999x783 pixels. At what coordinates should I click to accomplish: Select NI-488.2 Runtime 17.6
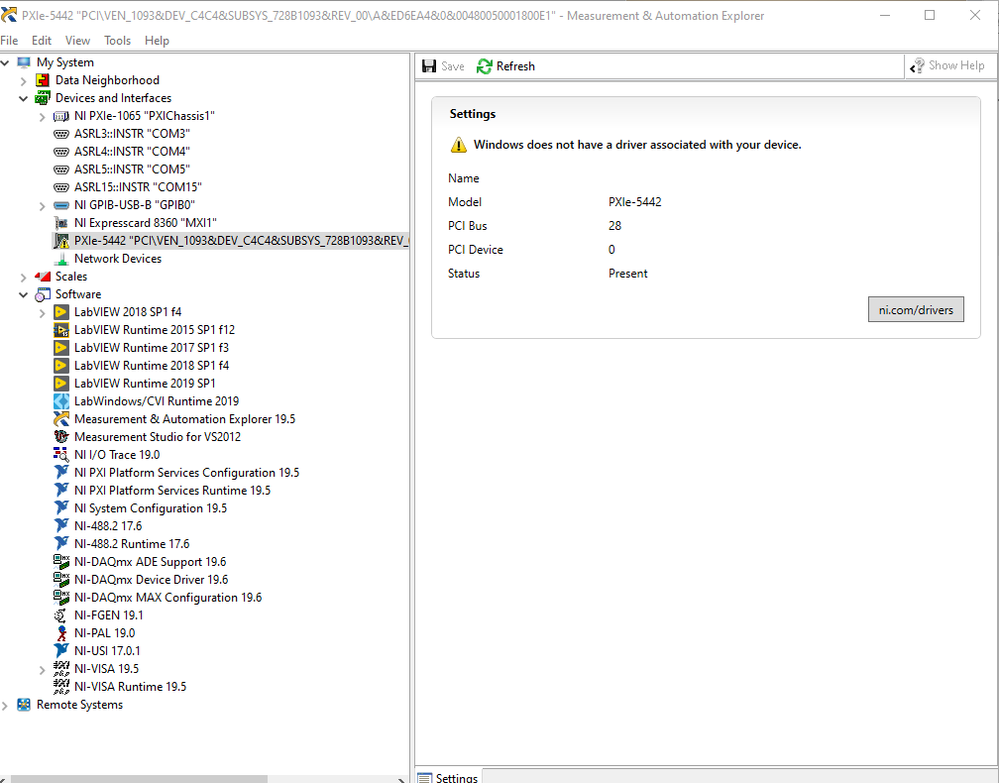click(132, 544)
